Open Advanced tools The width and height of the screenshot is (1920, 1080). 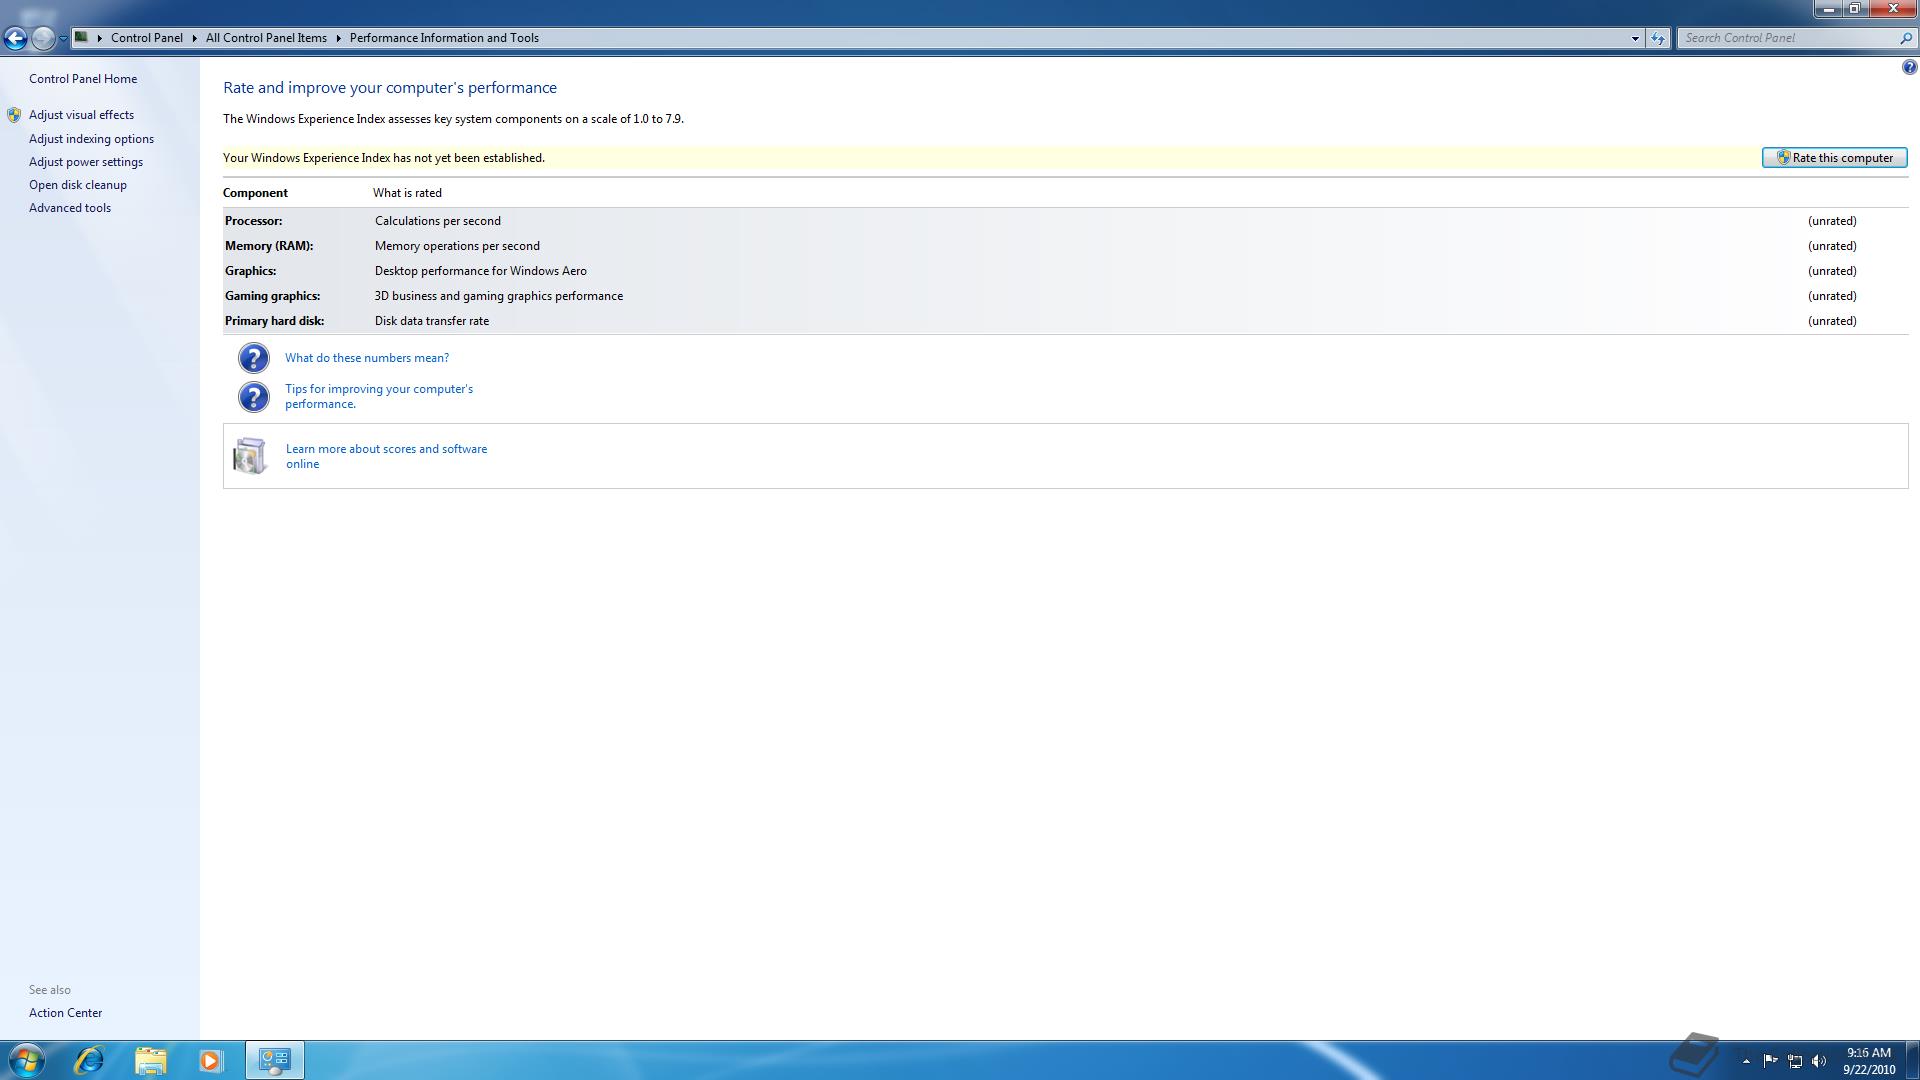70,208
